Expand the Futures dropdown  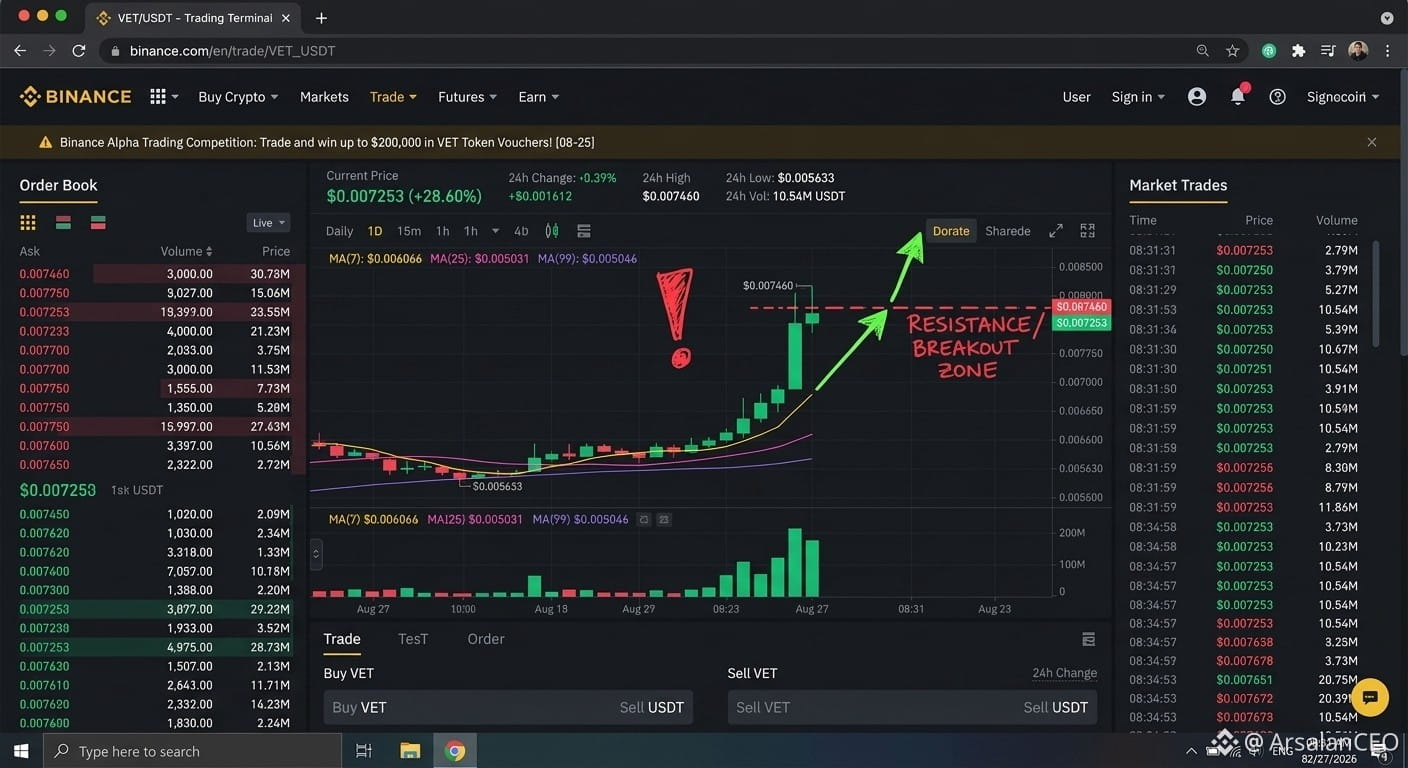(467, 97)
